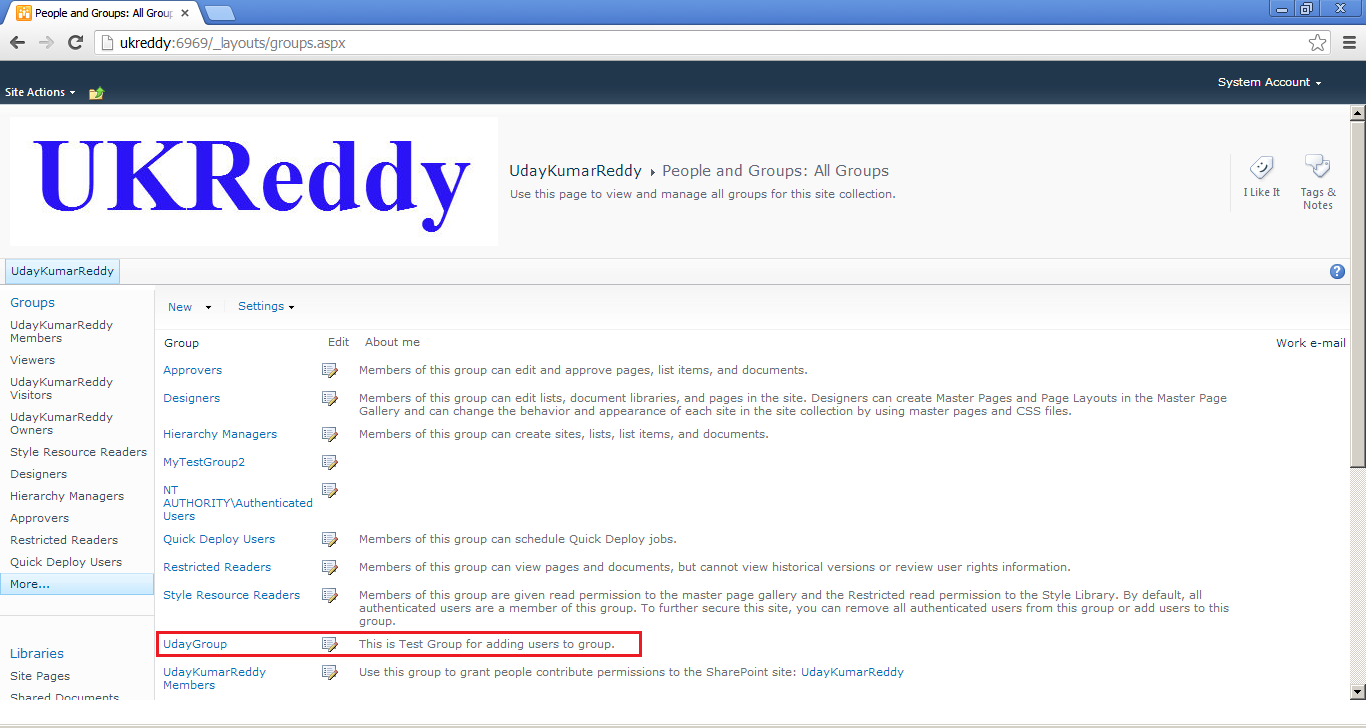The image size is (1366, 728).
Task: Open a new browser tab
Action: tap(219, 13)
